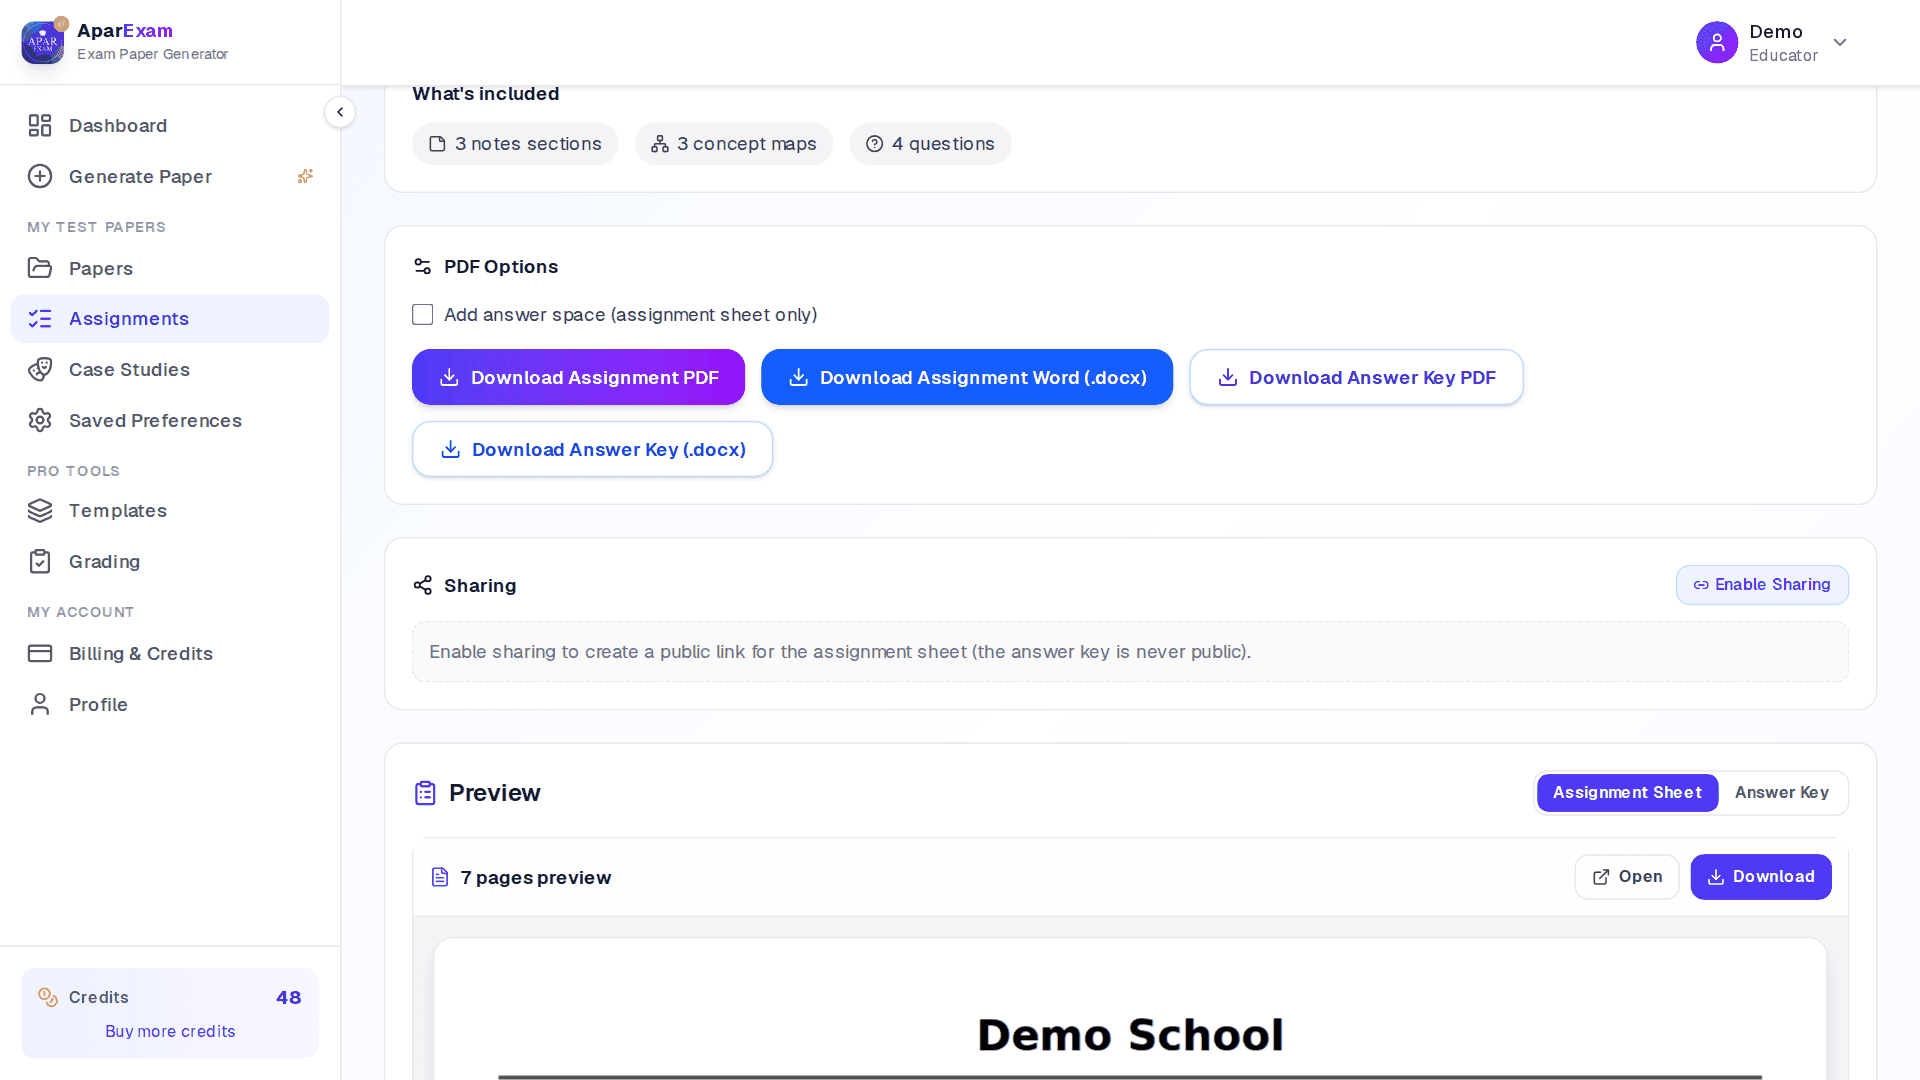Viewport: 1920px width, 1080px height.
Task: Click the Saved Preferences gear icon
Action: pos(40,421)
